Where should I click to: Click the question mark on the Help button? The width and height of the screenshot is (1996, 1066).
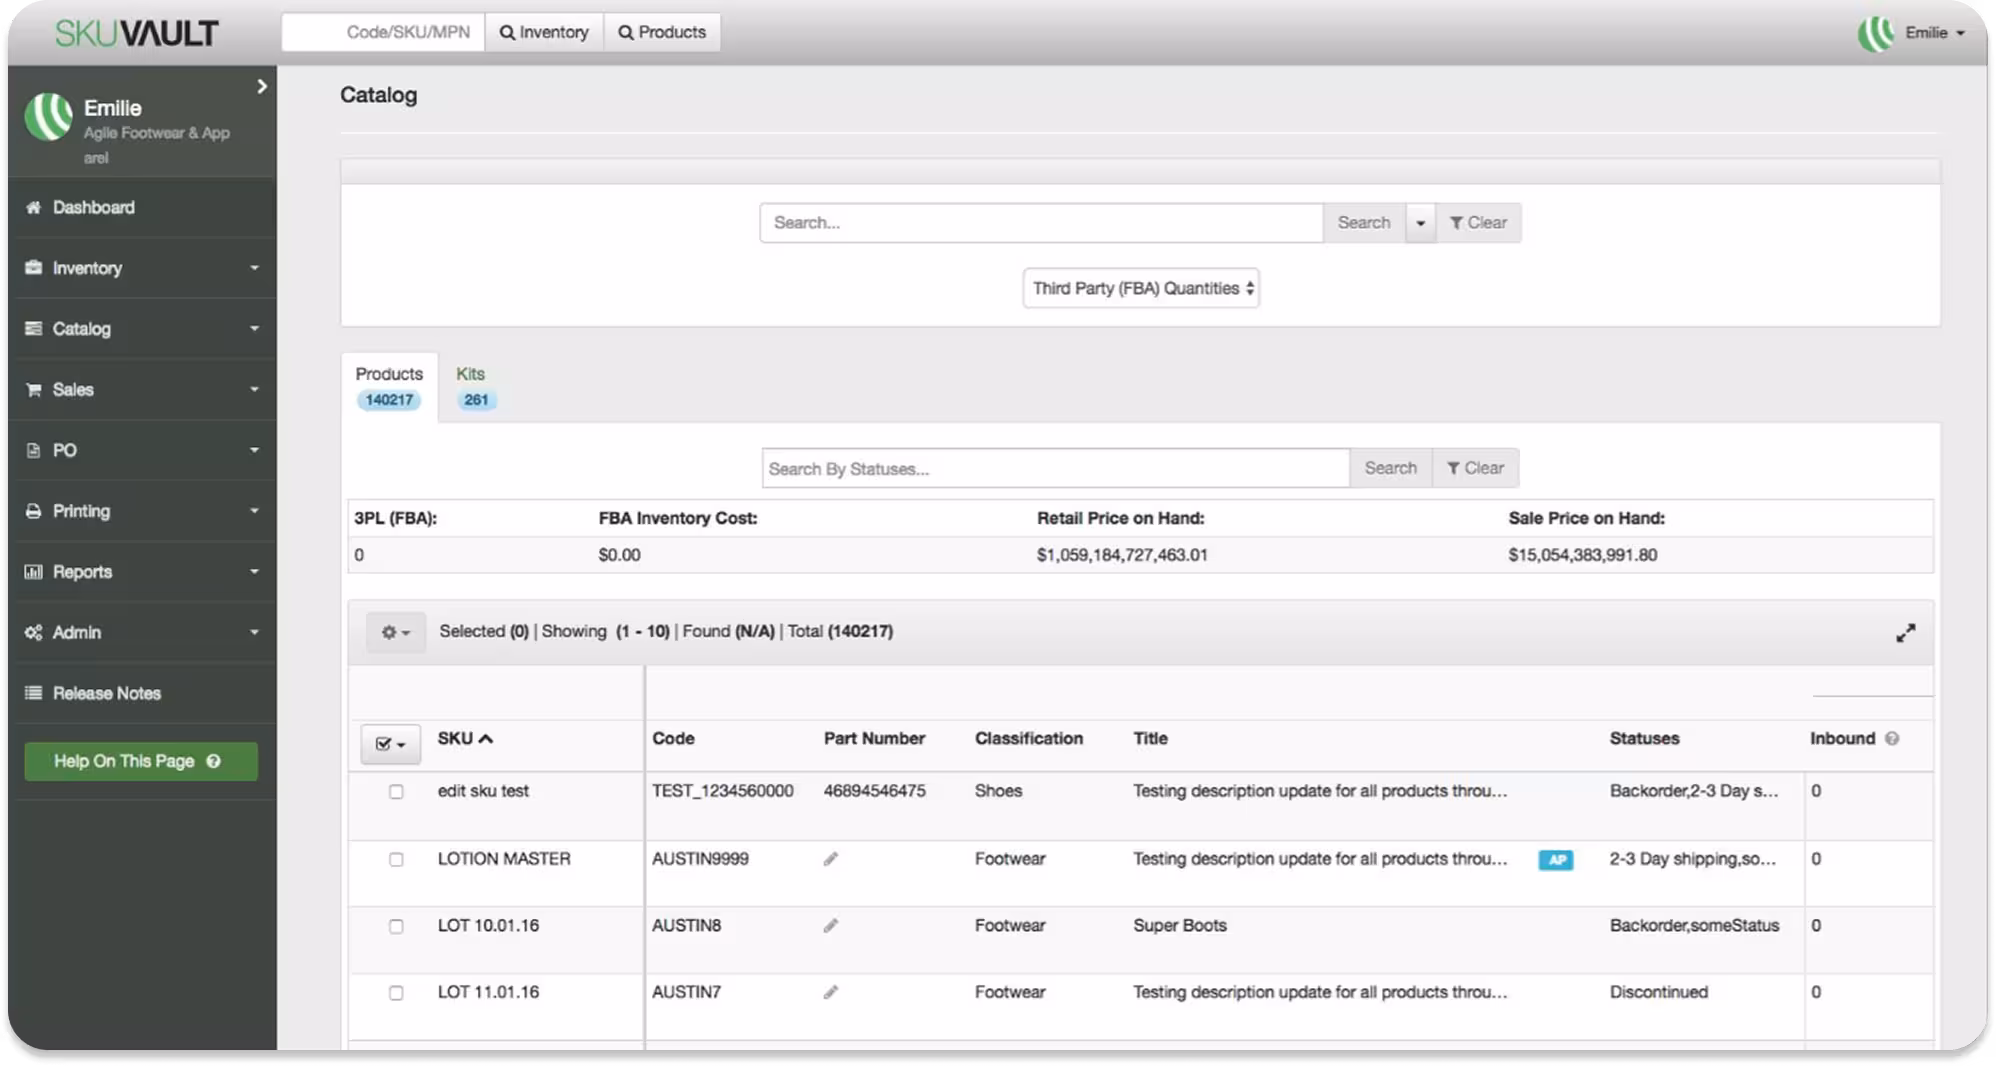[213, 761]
